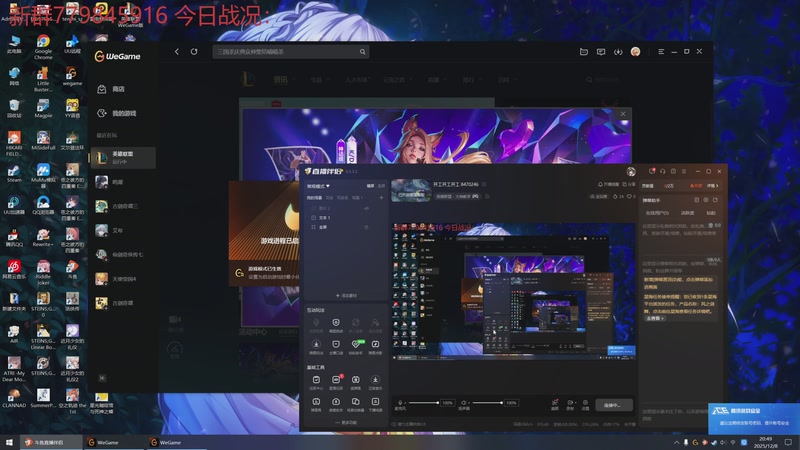Image resolution: width=800 pixels, height=450 pixels.
Task: Toggle the visibility eye on the top source row
Action: click(x=366, y=208)
